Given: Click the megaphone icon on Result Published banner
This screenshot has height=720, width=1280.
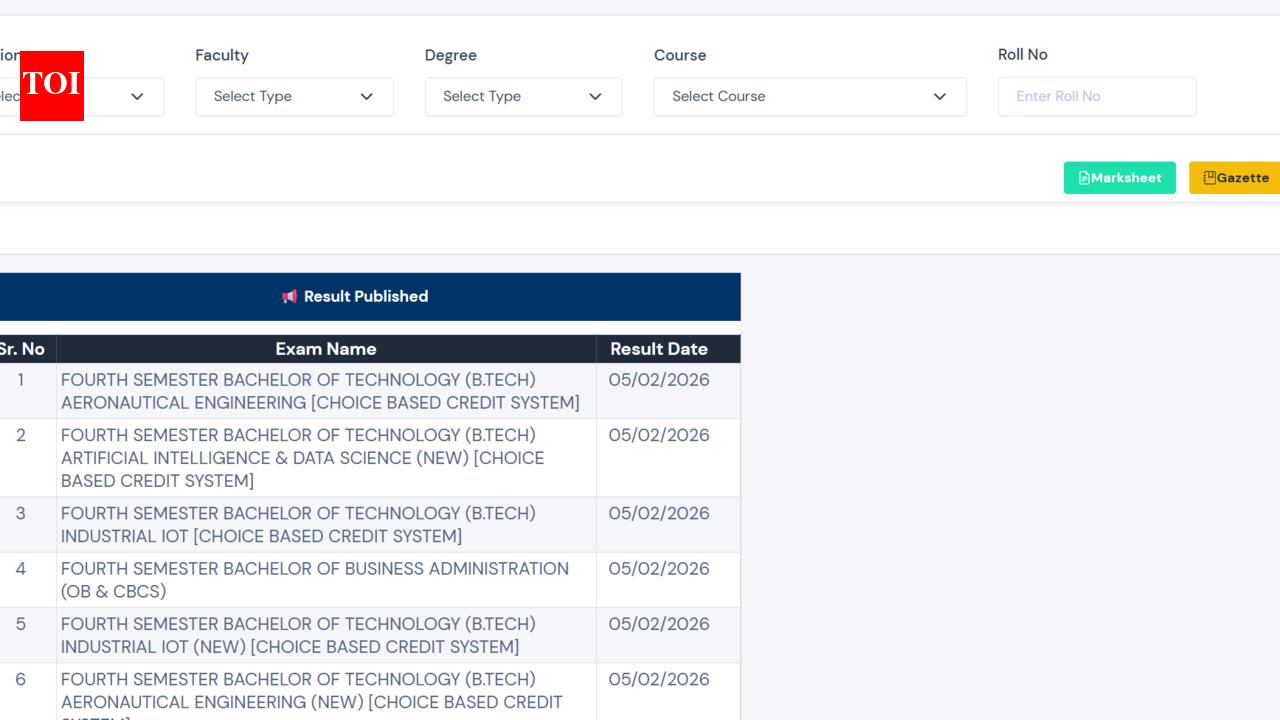Looking at the screenshot, I should click(x=290, y=296).
